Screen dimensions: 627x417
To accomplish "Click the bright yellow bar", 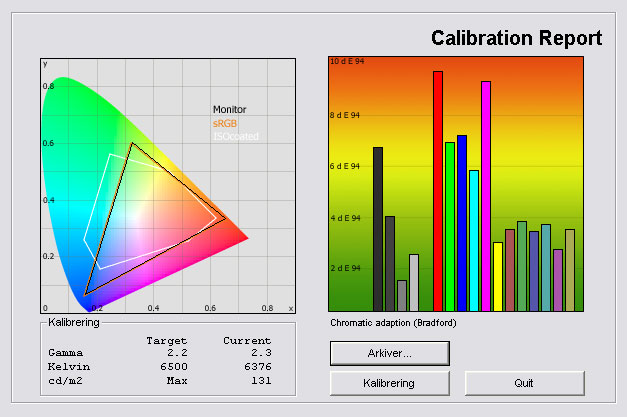I will tap(498, 276).
